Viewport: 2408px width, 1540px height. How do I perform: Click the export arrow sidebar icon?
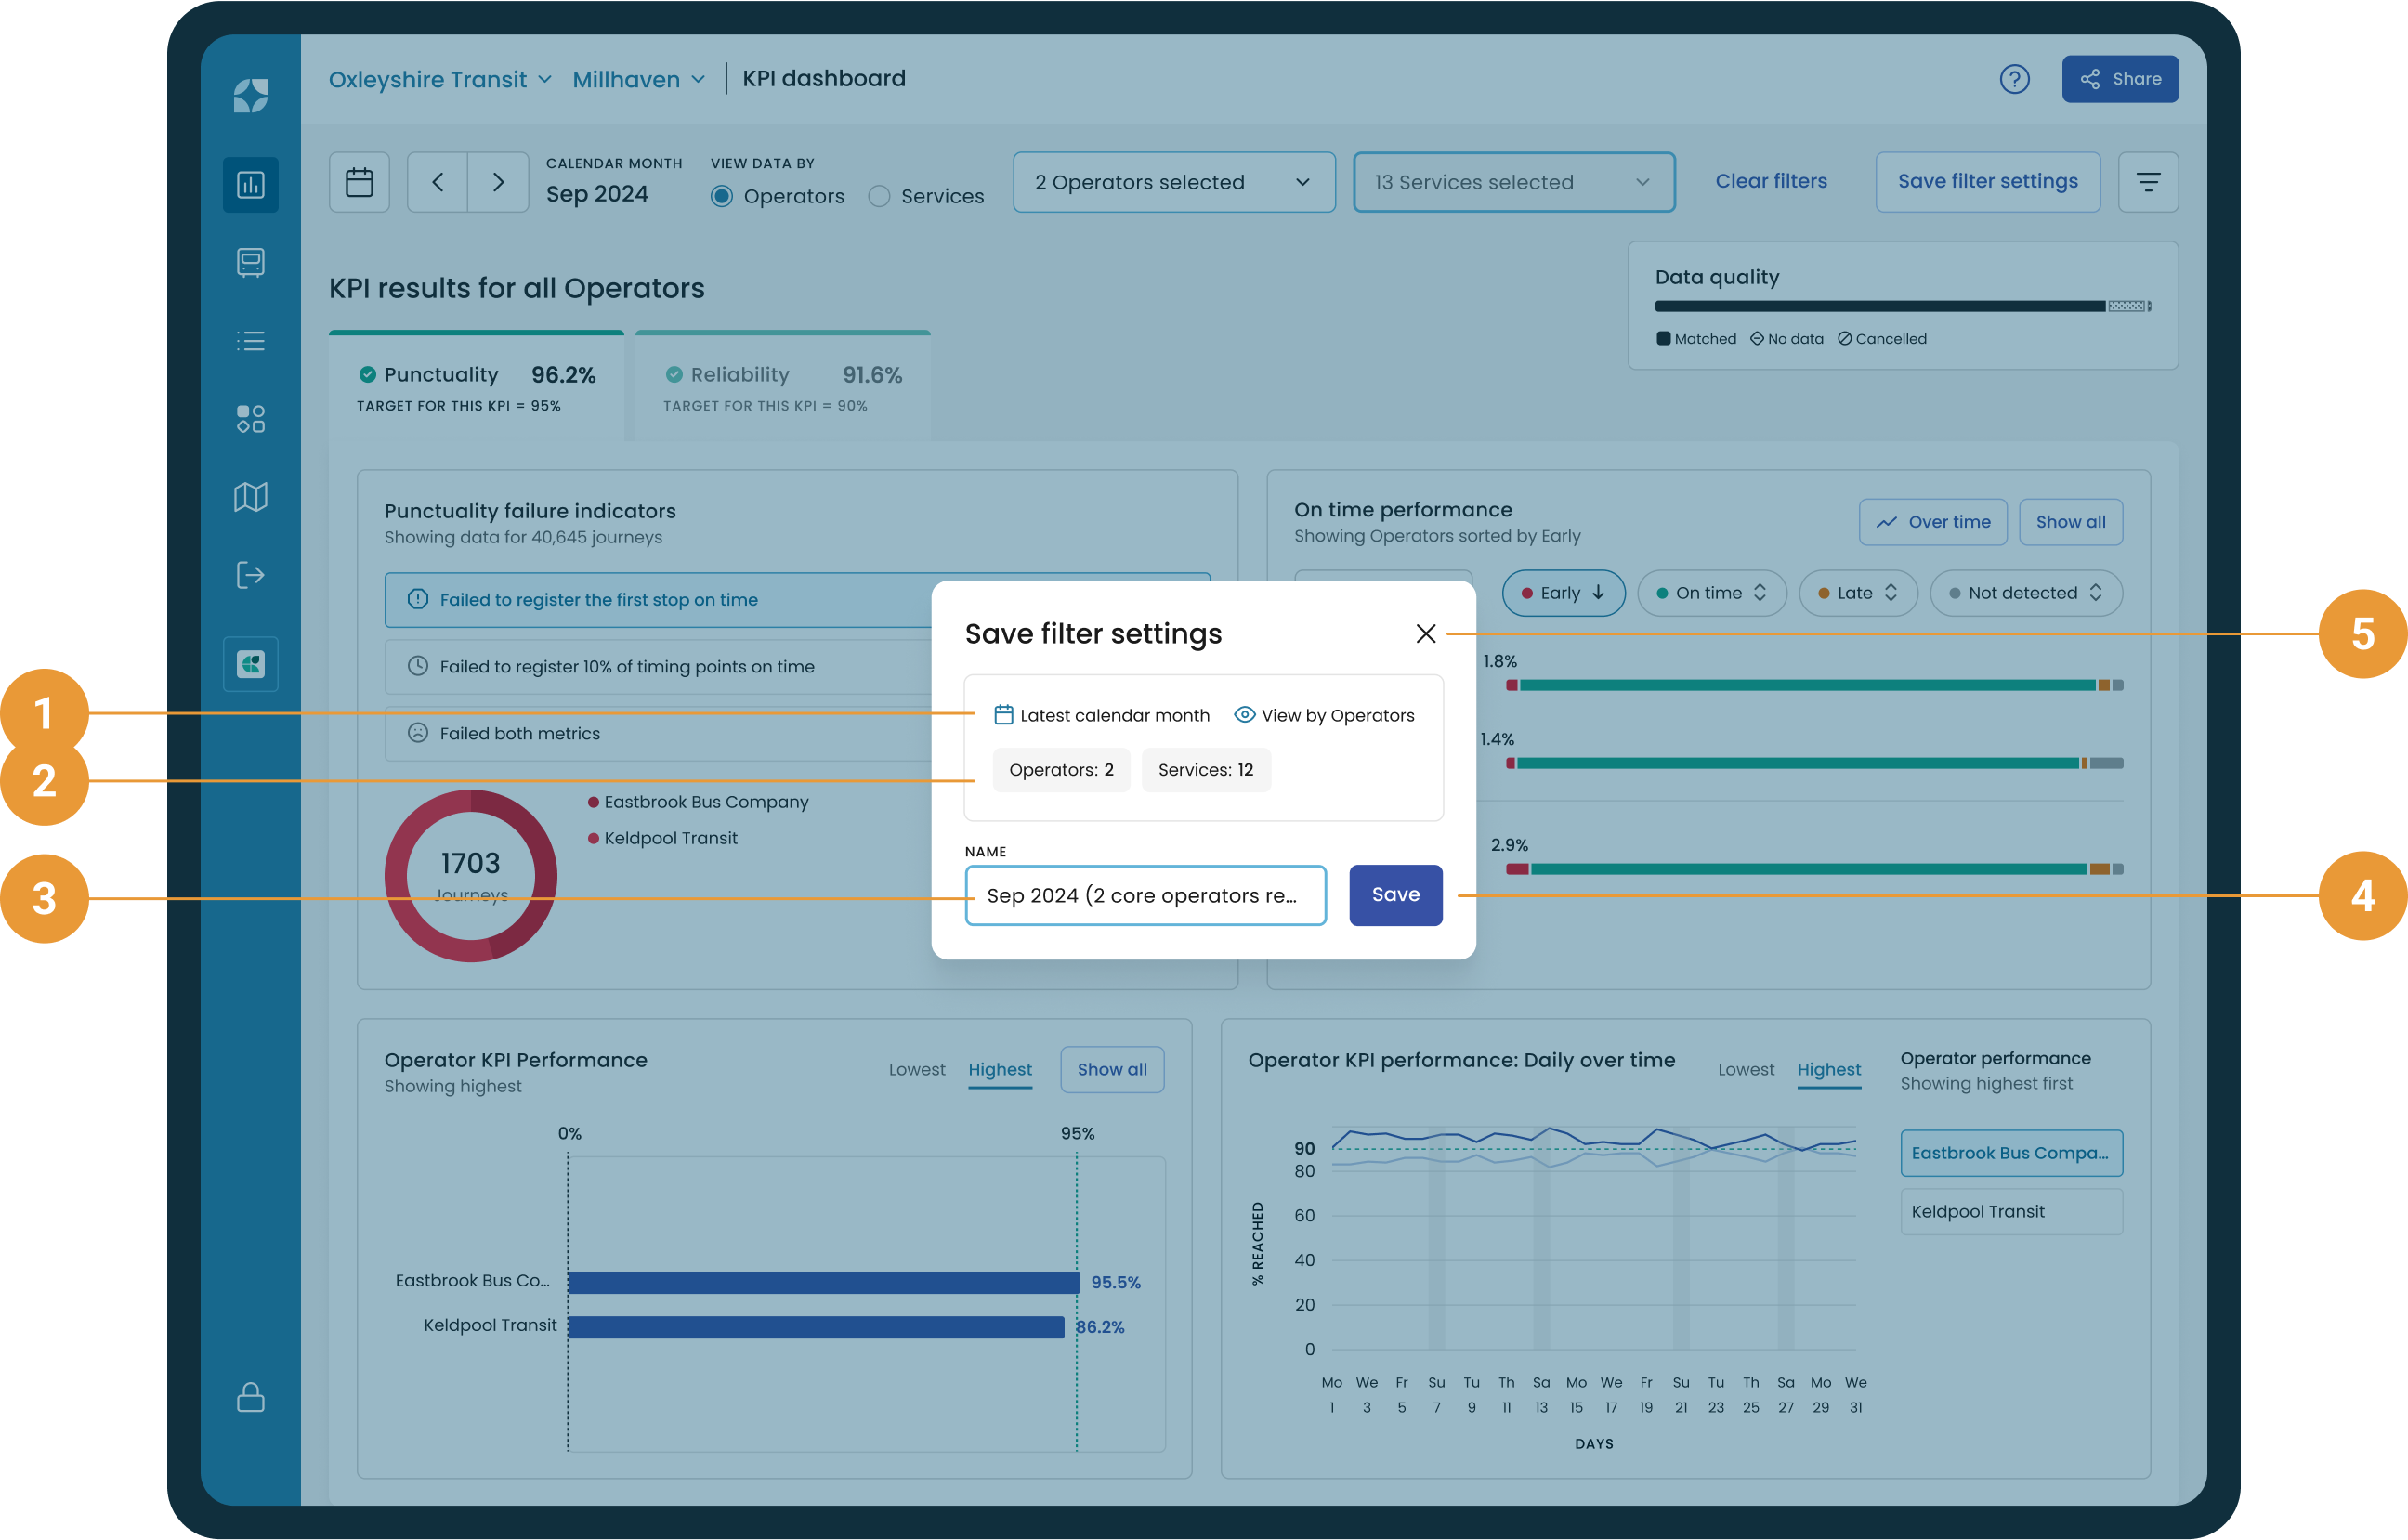(250, 575)
